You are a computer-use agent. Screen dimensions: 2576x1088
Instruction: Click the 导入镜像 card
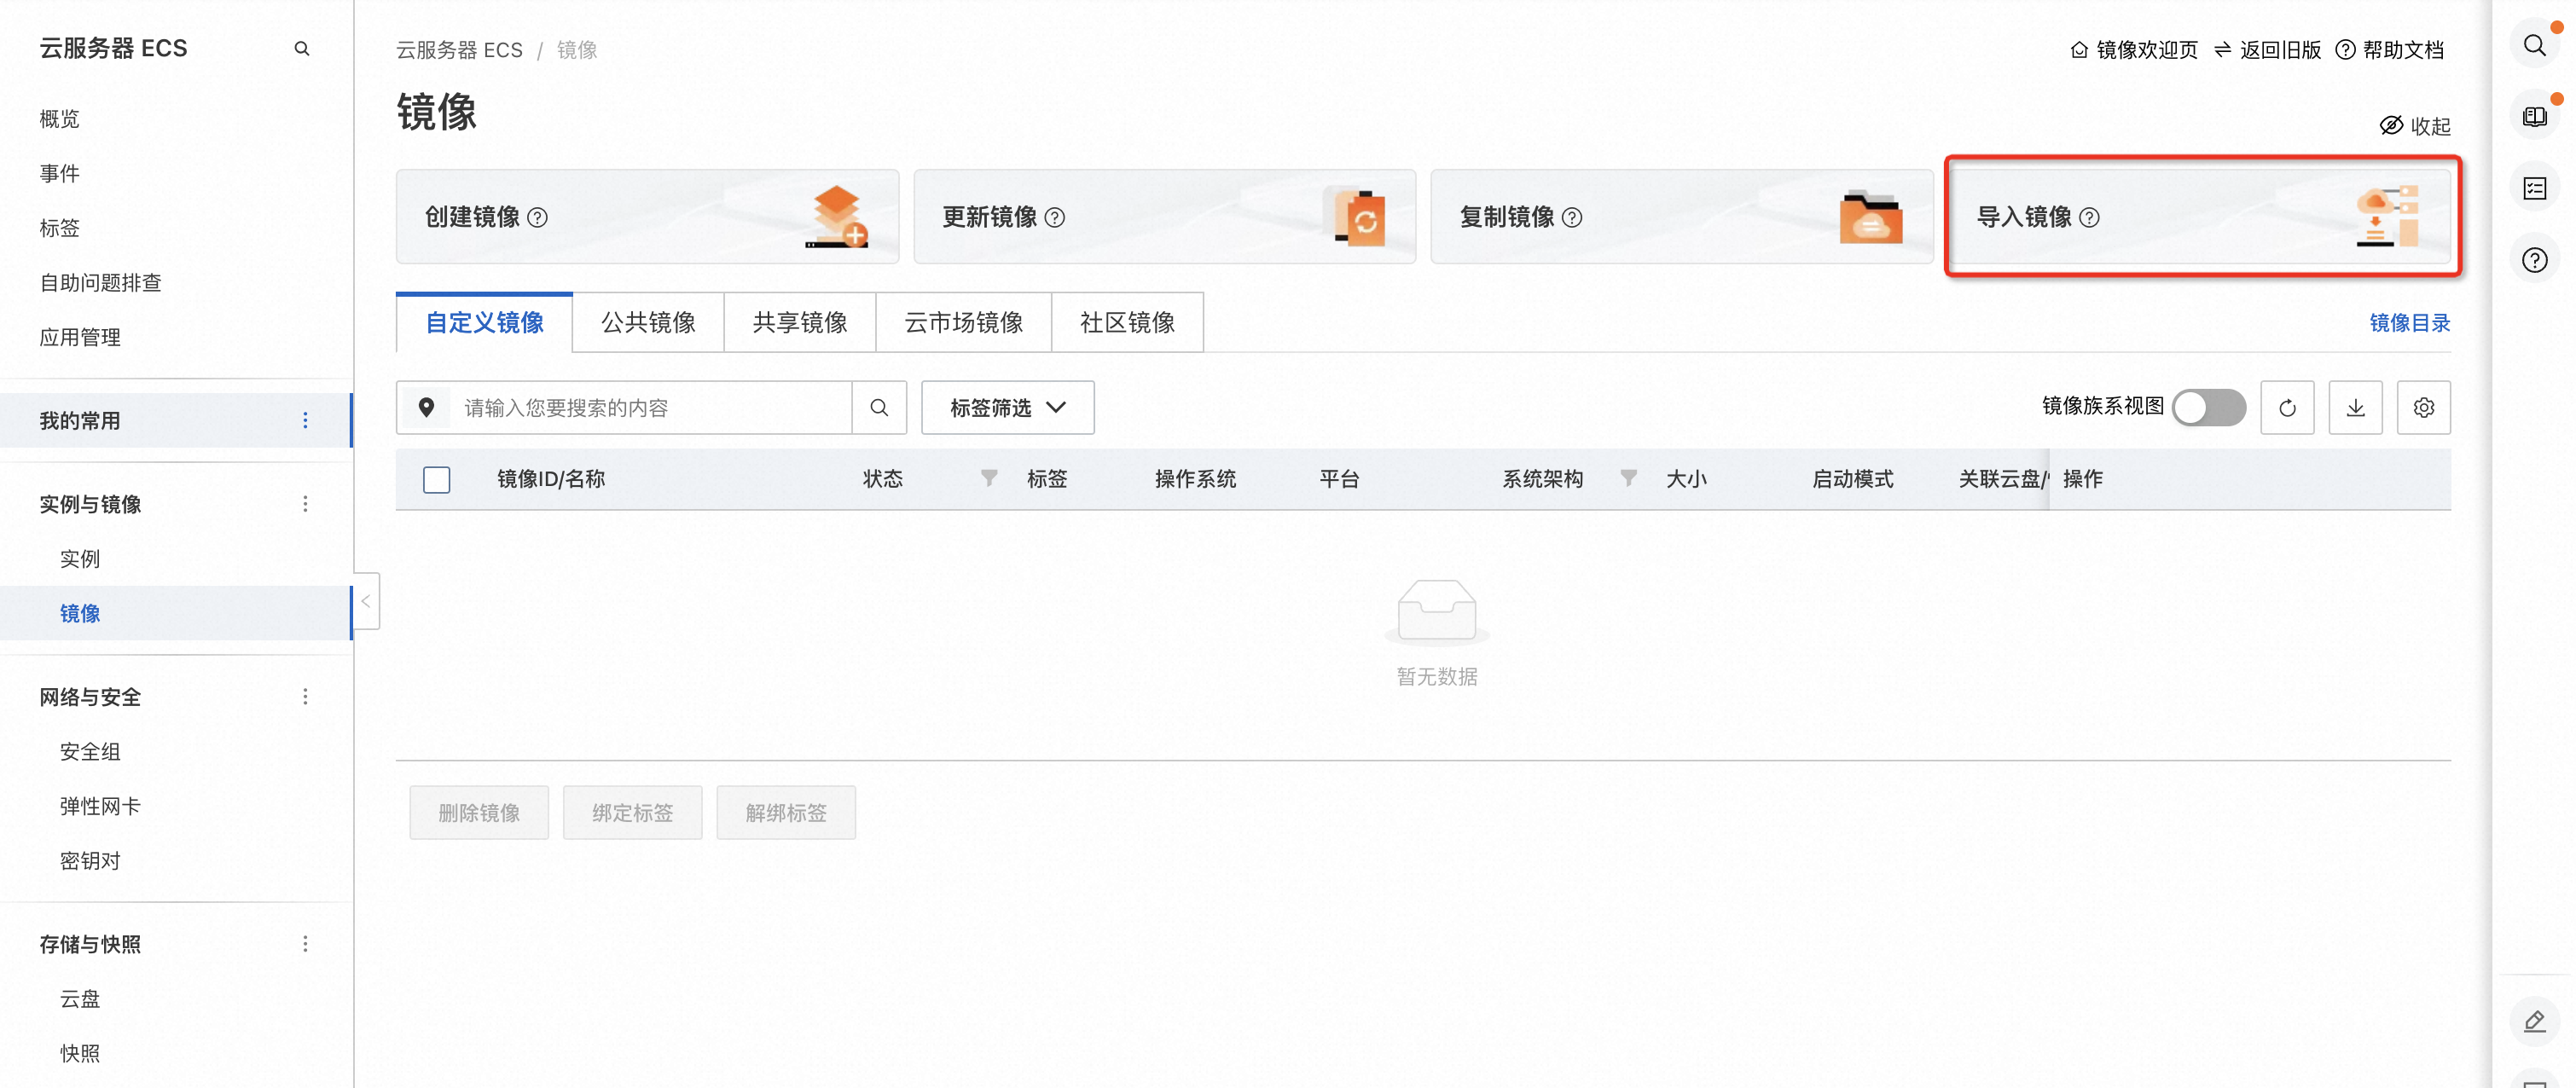point(2200,217)
